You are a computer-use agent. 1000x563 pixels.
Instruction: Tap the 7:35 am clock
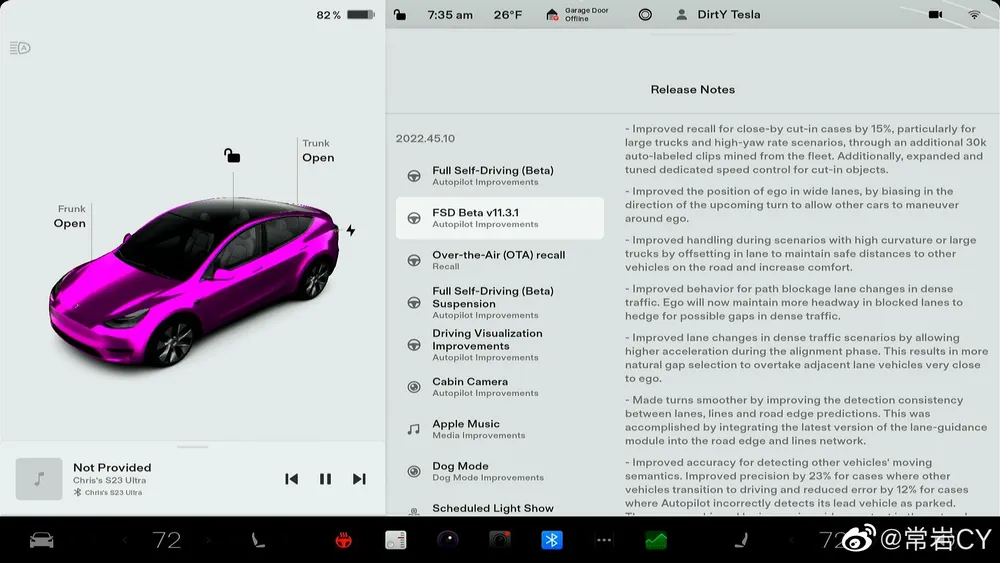[450, 15]
